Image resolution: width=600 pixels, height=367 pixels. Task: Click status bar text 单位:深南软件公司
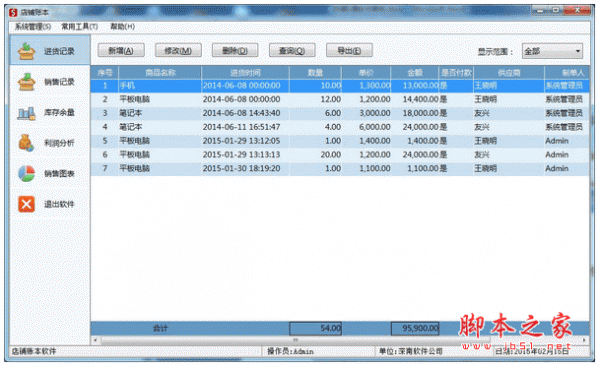point(410,351)
